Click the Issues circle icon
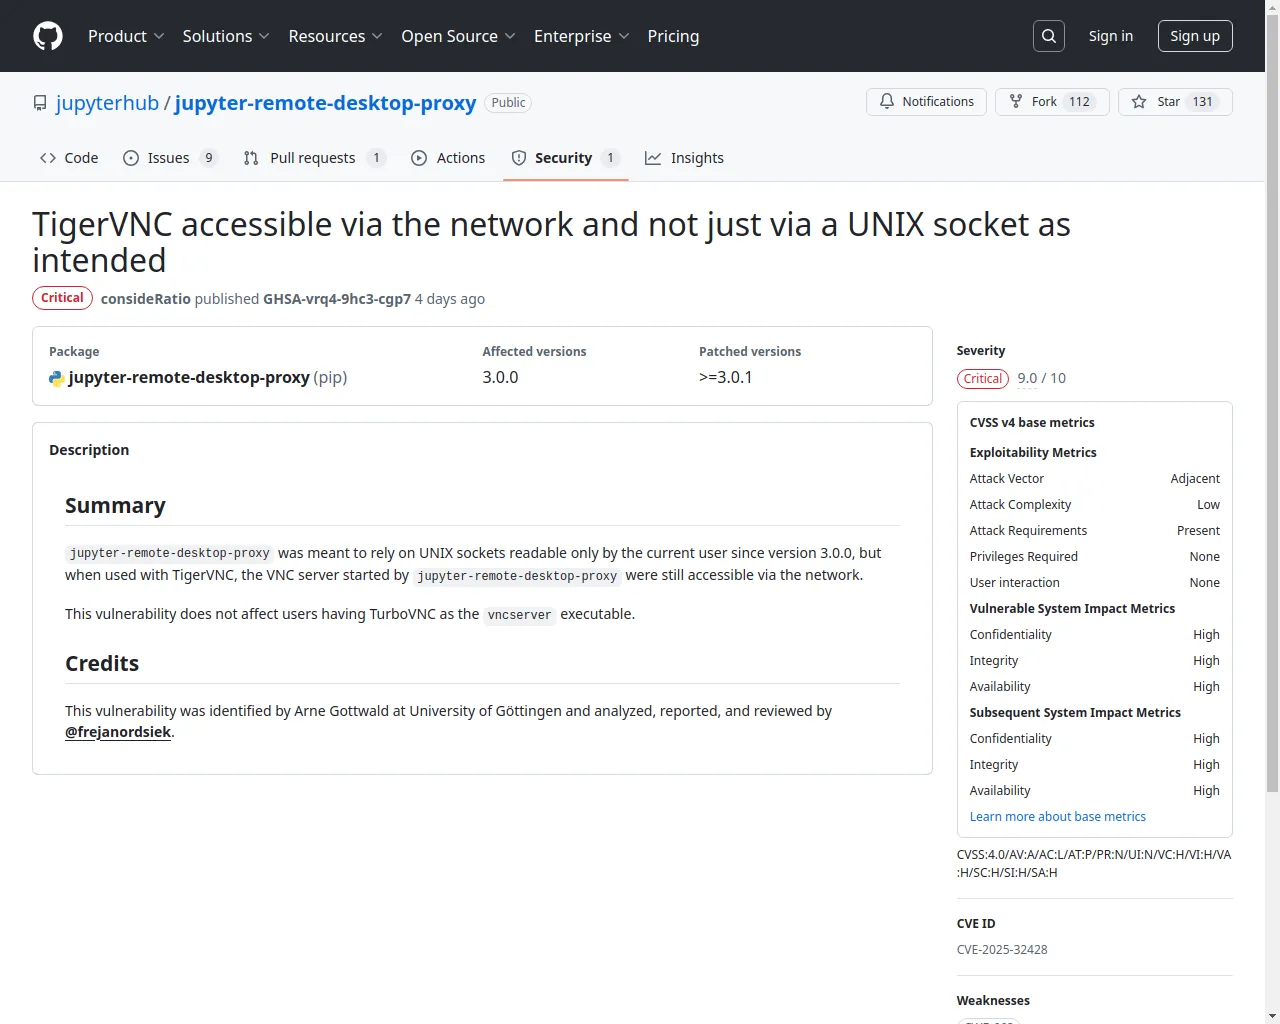The image size is (1280, 1024). [x=131, y=158]
